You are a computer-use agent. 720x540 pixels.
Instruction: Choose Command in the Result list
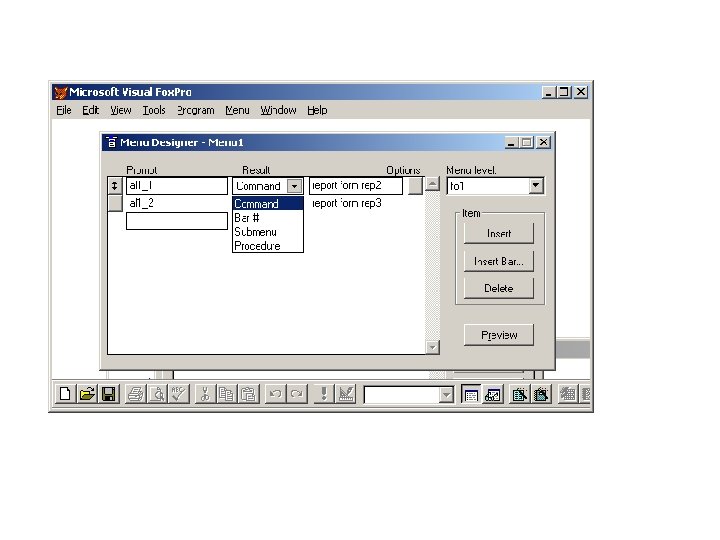268,203
